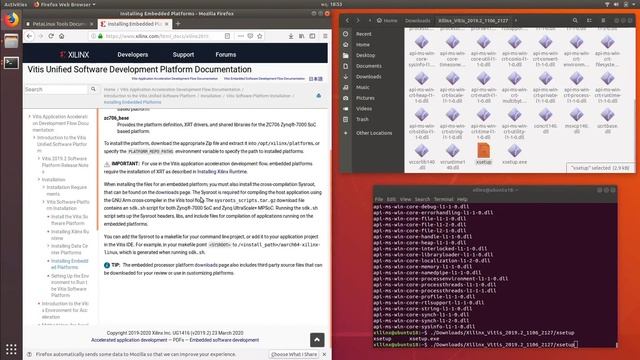Click the back-to-top arrow button
640x360 pixels.
[317, 340]
